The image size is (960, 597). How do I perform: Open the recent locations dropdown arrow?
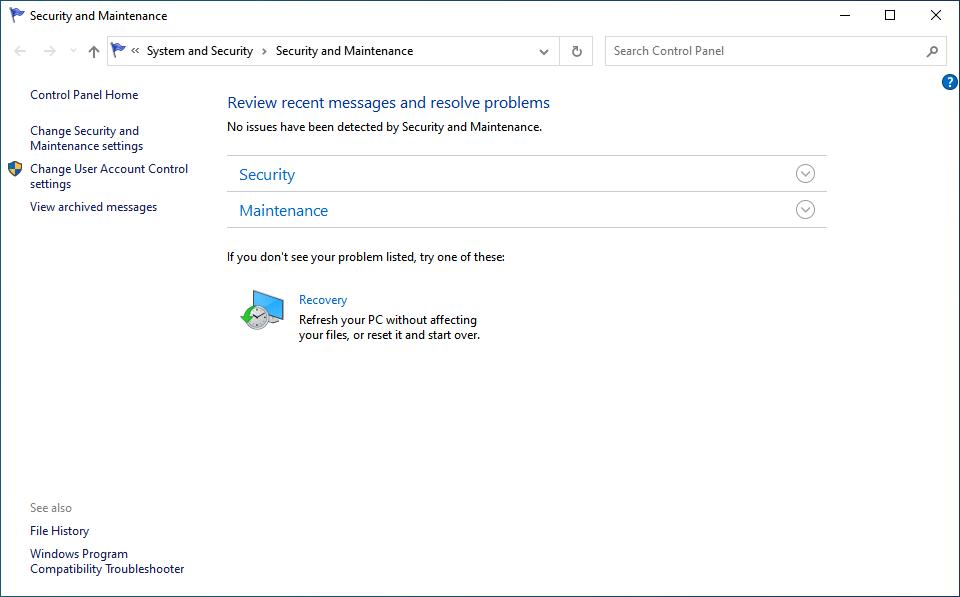(73, 51)
